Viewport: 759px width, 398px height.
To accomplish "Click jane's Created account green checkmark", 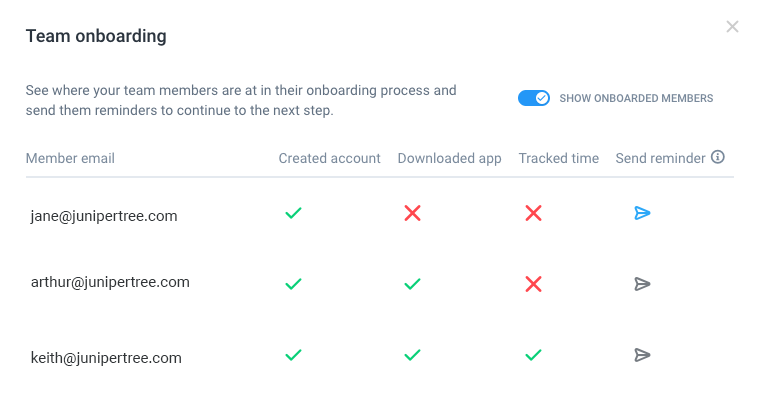I will (293, 213).
